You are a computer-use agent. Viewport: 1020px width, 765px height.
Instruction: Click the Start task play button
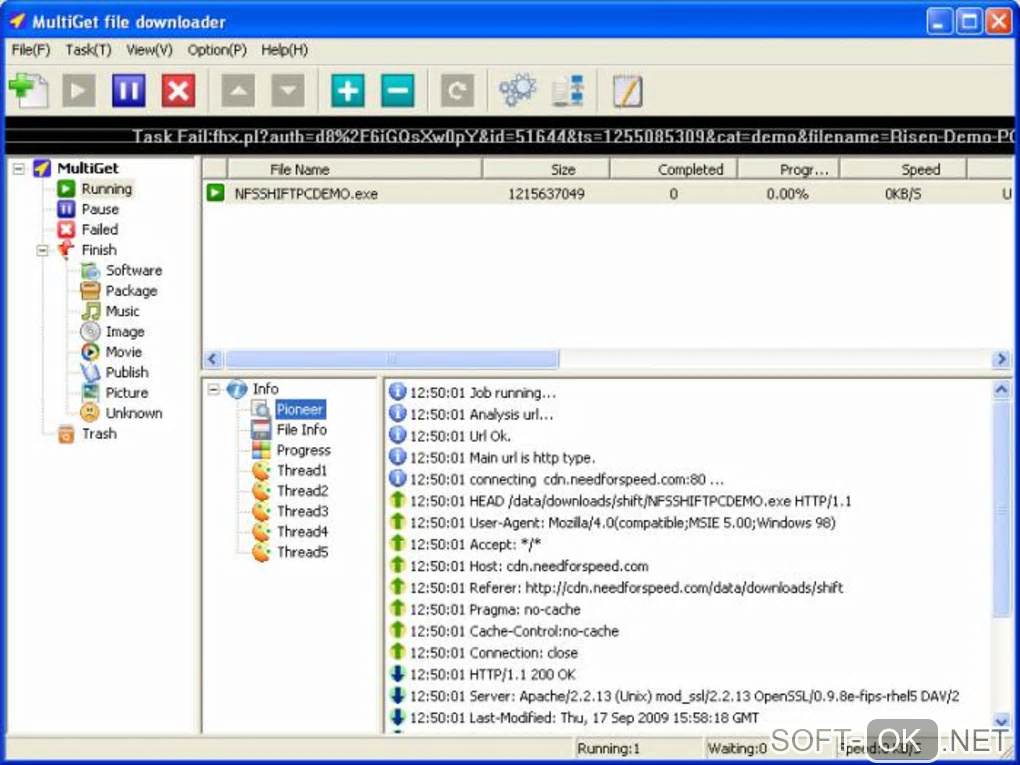pos(79,90)
